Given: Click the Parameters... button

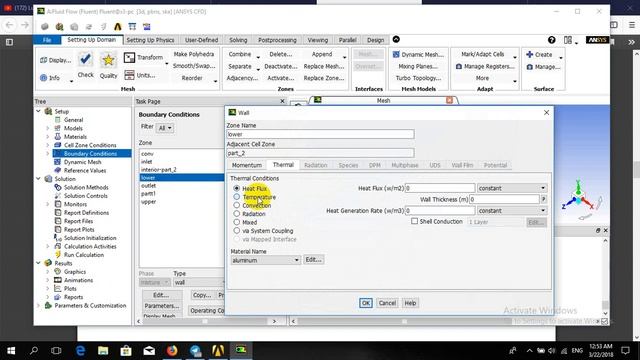Looking at the screenshot, I should pos(162,306).
